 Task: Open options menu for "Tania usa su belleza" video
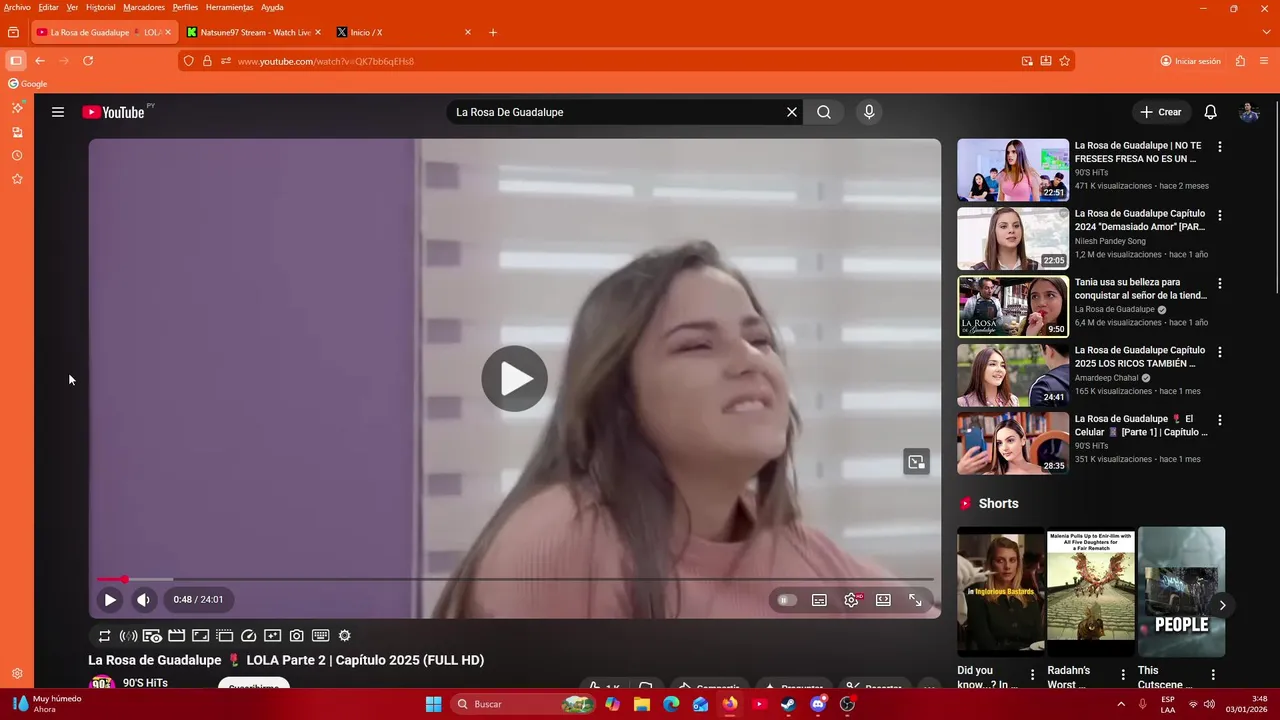pos(1219,283)
